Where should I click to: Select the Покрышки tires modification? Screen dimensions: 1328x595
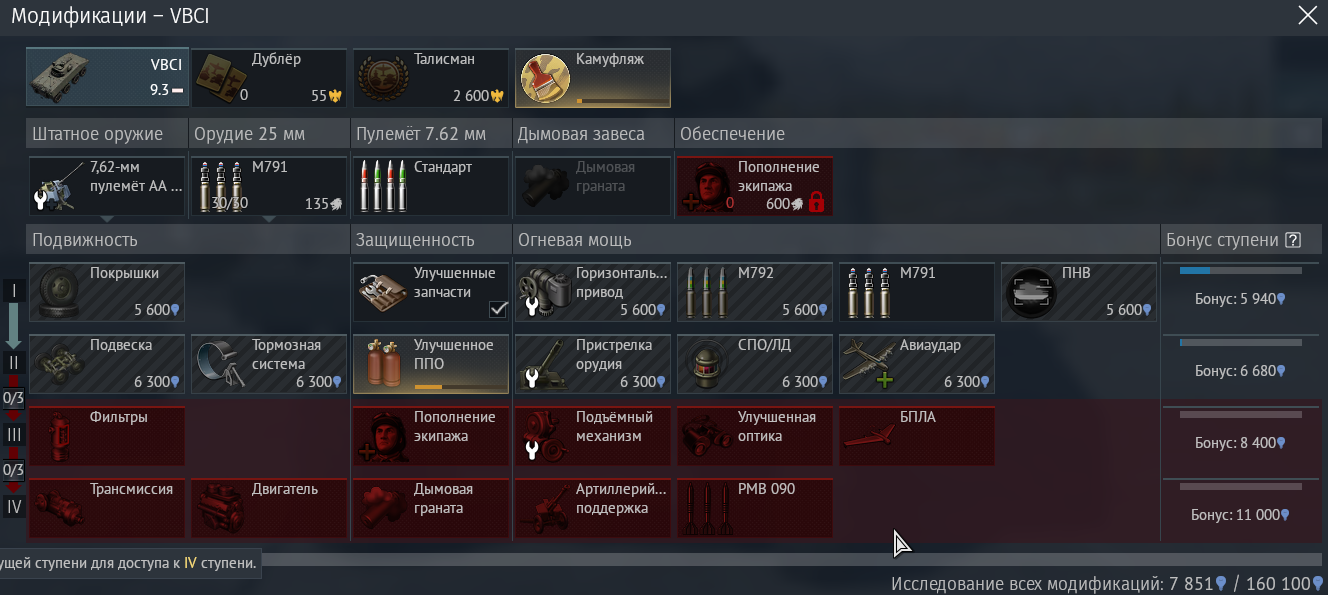coord(107,291)
